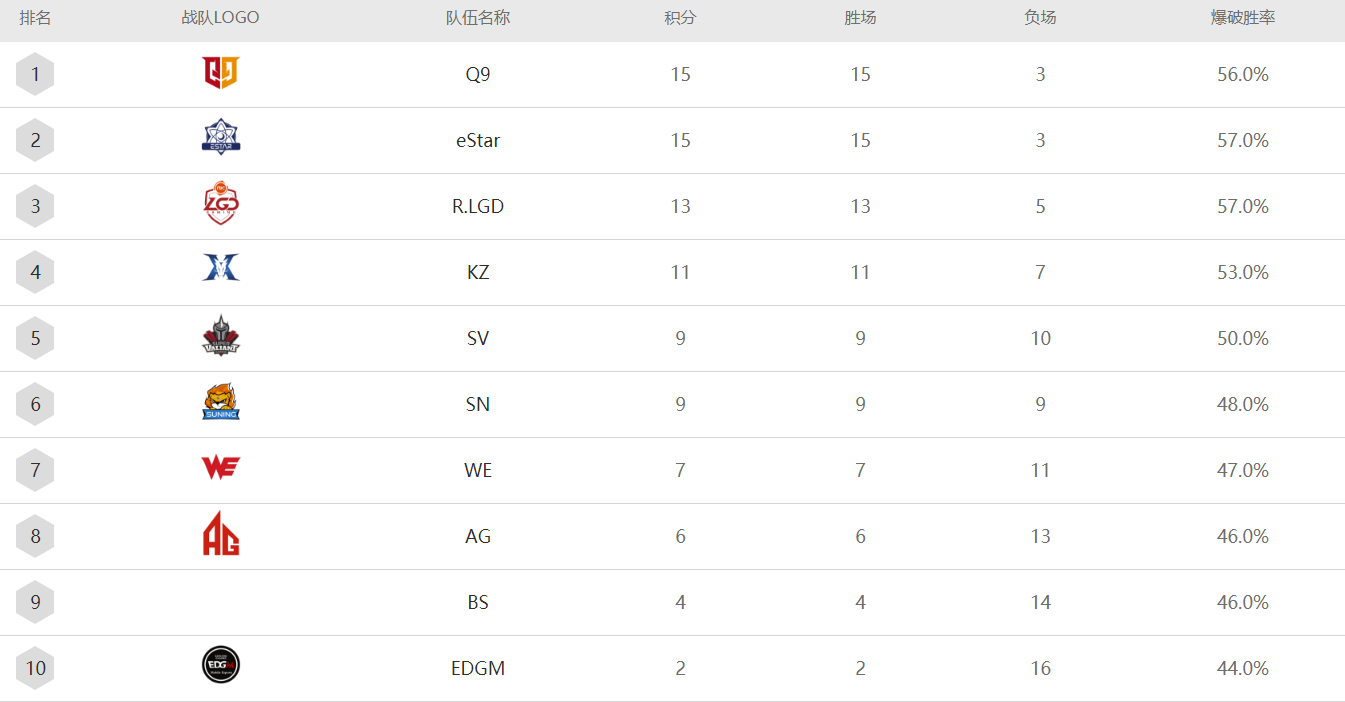The image size is (1345, 702).
Task: Click the 队伍名称 column header
Action: click(478, 18)
